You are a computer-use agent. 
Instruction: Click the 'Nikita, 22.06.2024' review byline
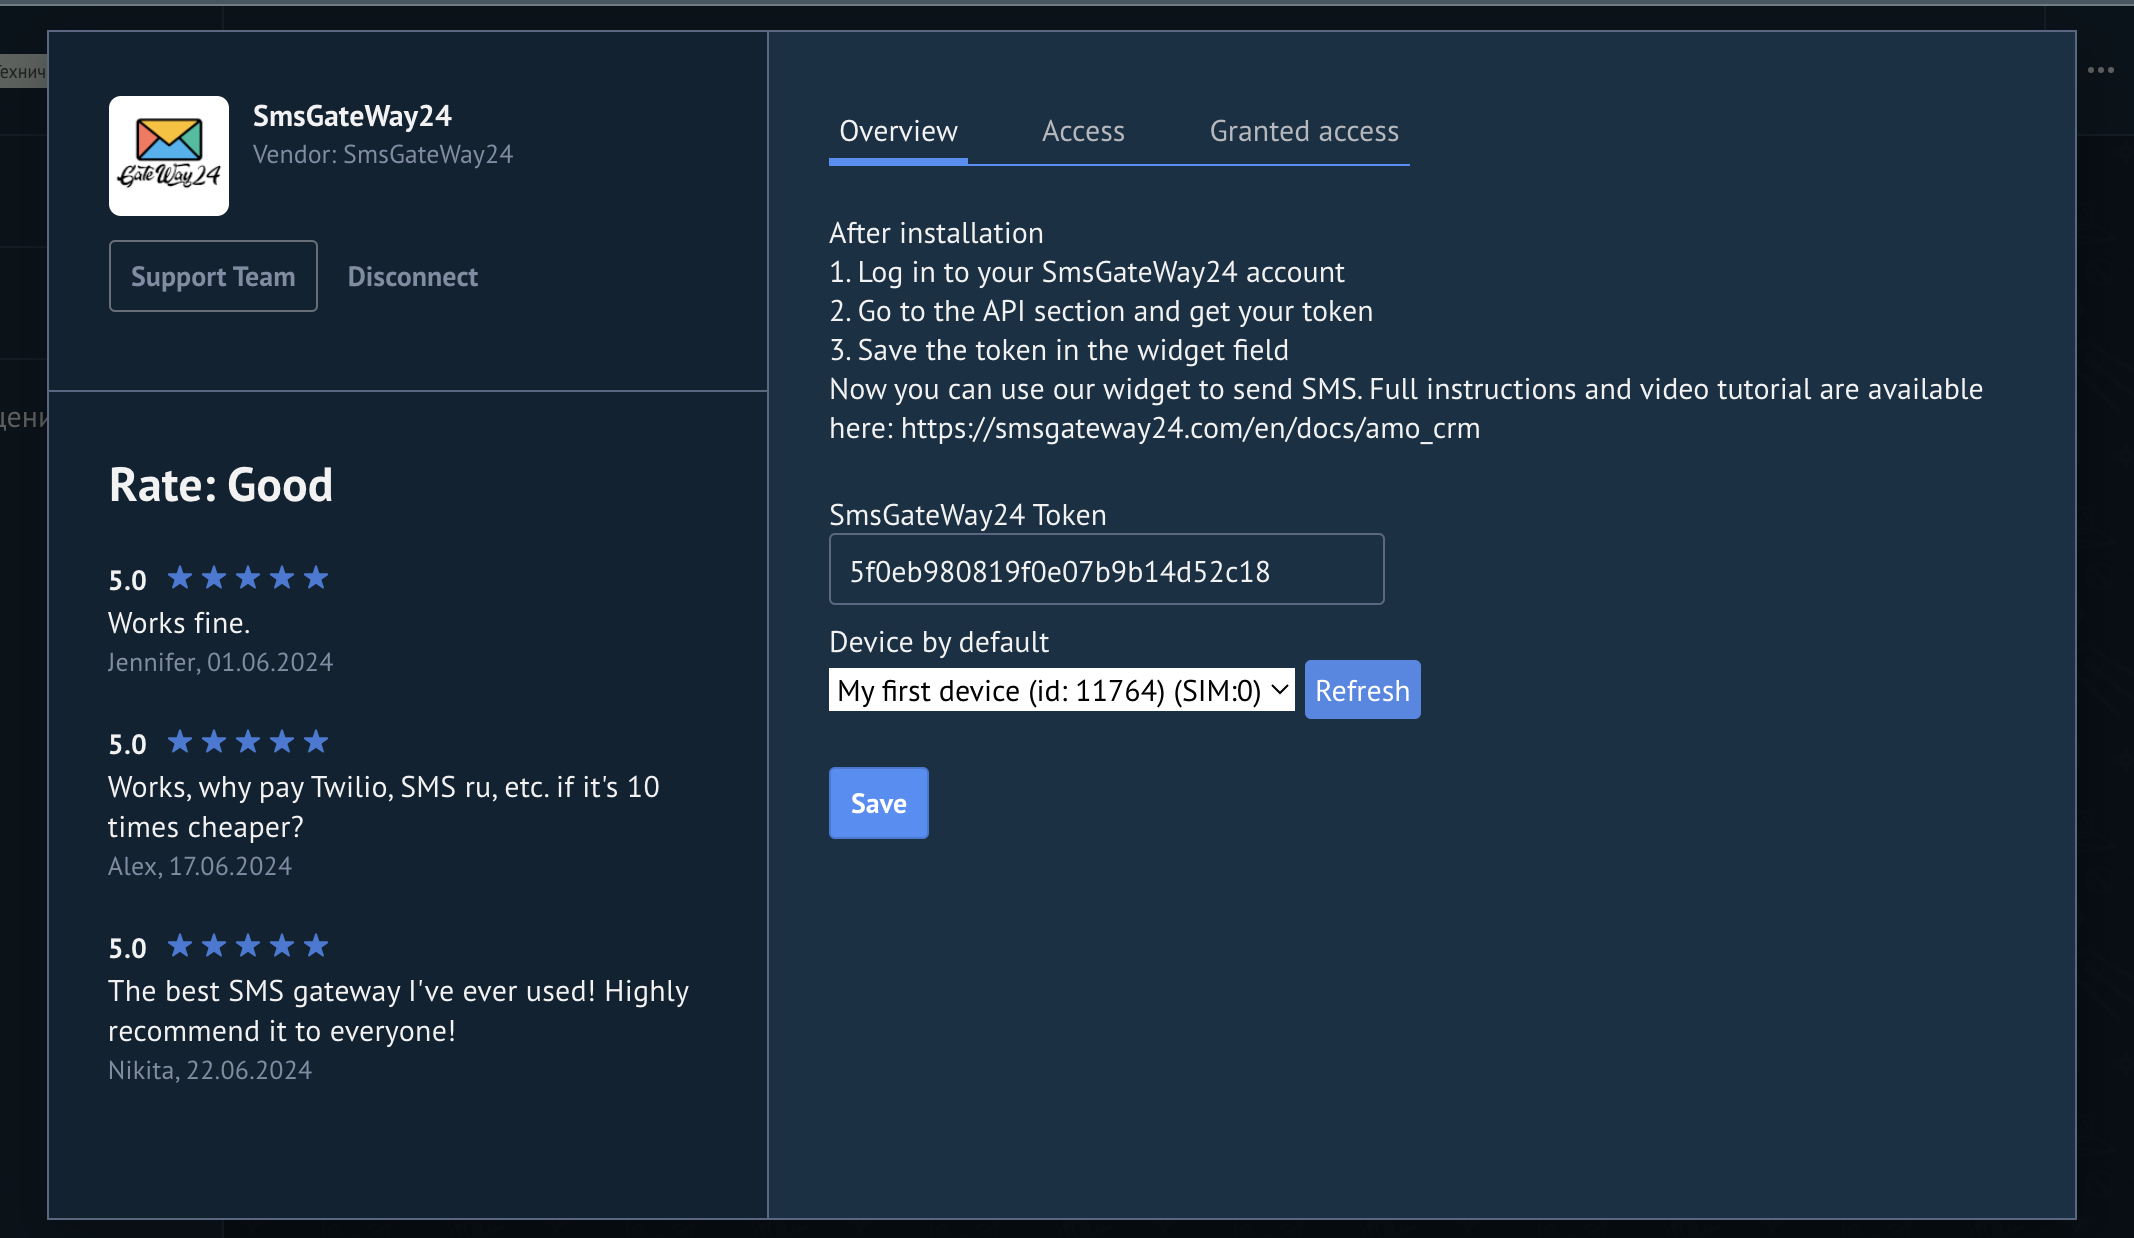point(210,1070)
